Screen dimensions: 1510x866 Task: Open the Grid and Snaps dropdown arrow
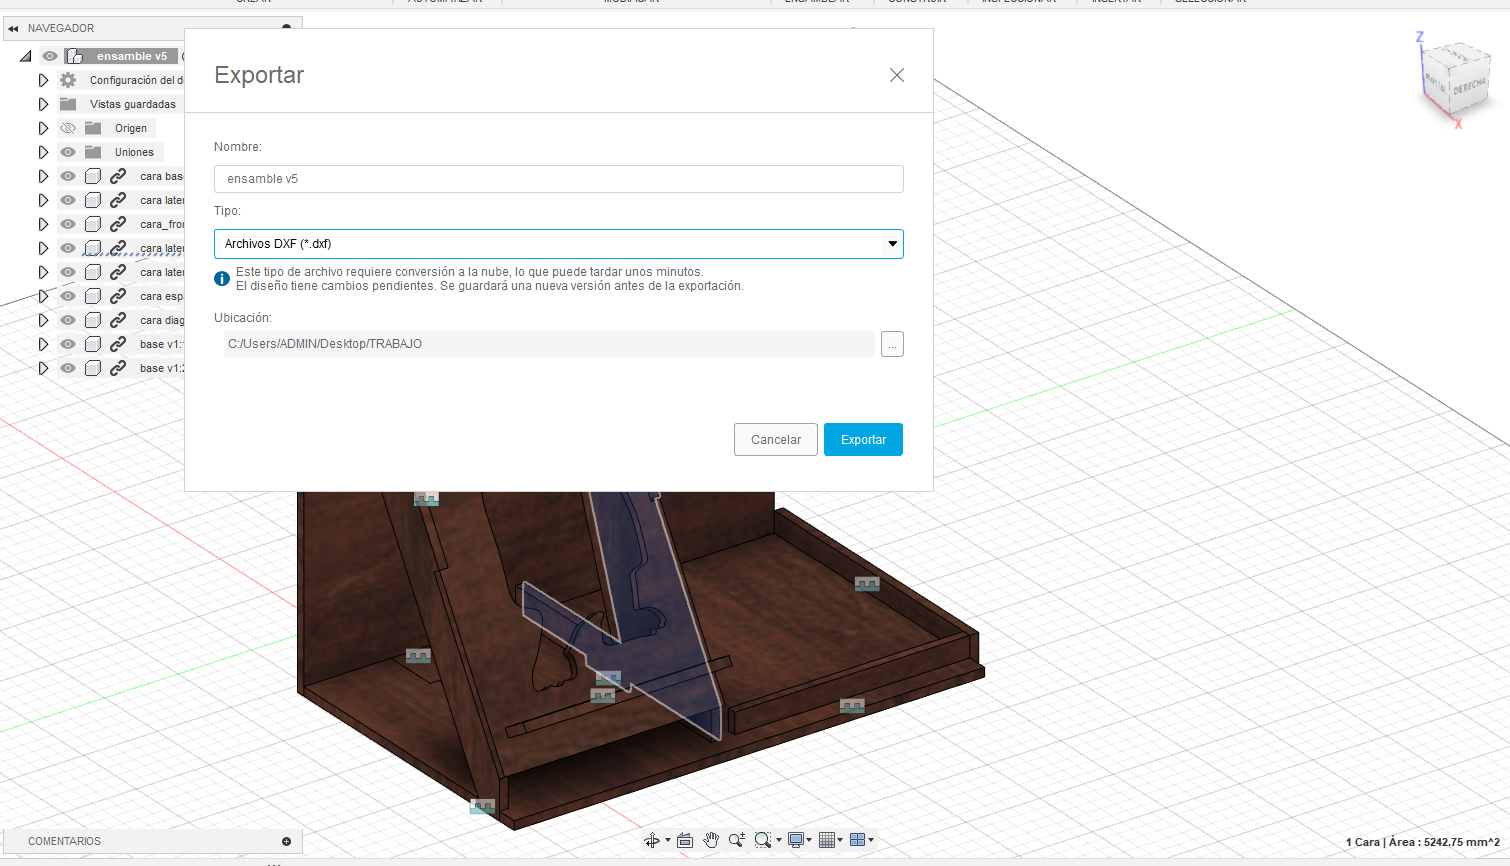(x=840, y=840)
